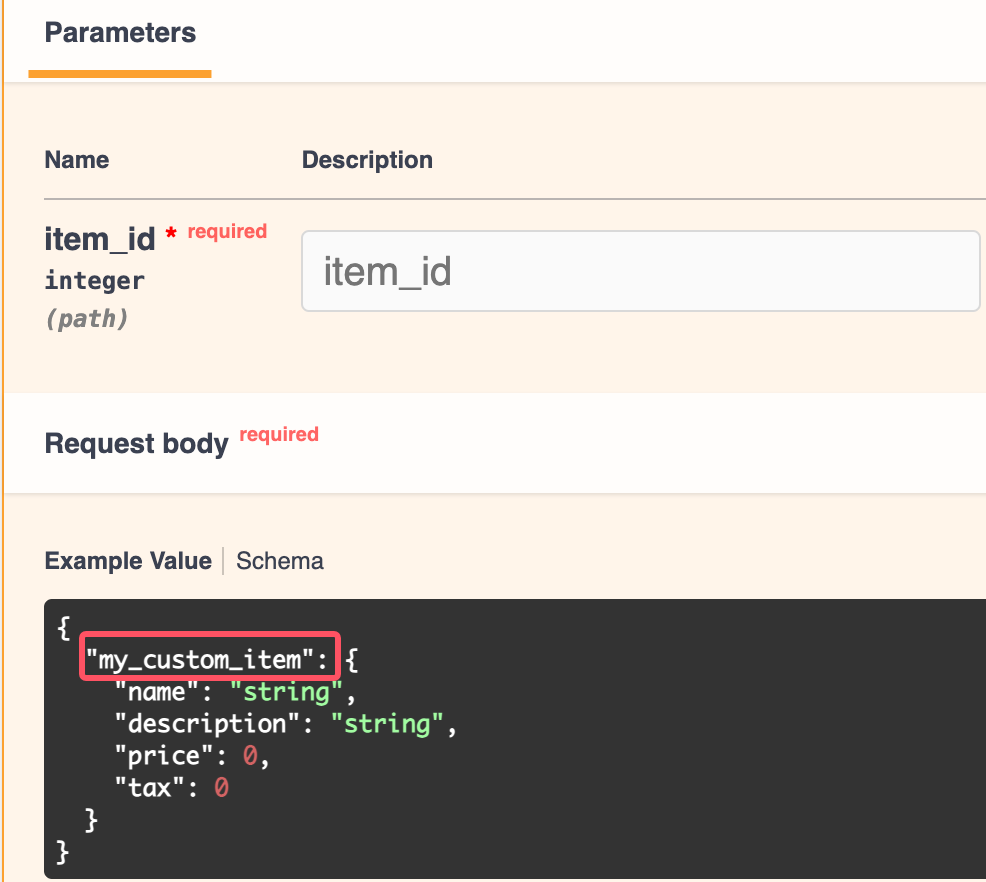Switch to the Schema view
The height and width of the screenshot is (882, 986).
[x=279, y=561]
